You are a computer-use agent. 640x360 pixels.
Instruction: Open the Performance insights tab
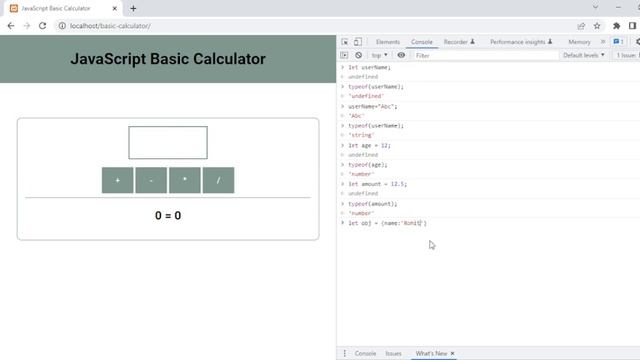pos(521,42)
